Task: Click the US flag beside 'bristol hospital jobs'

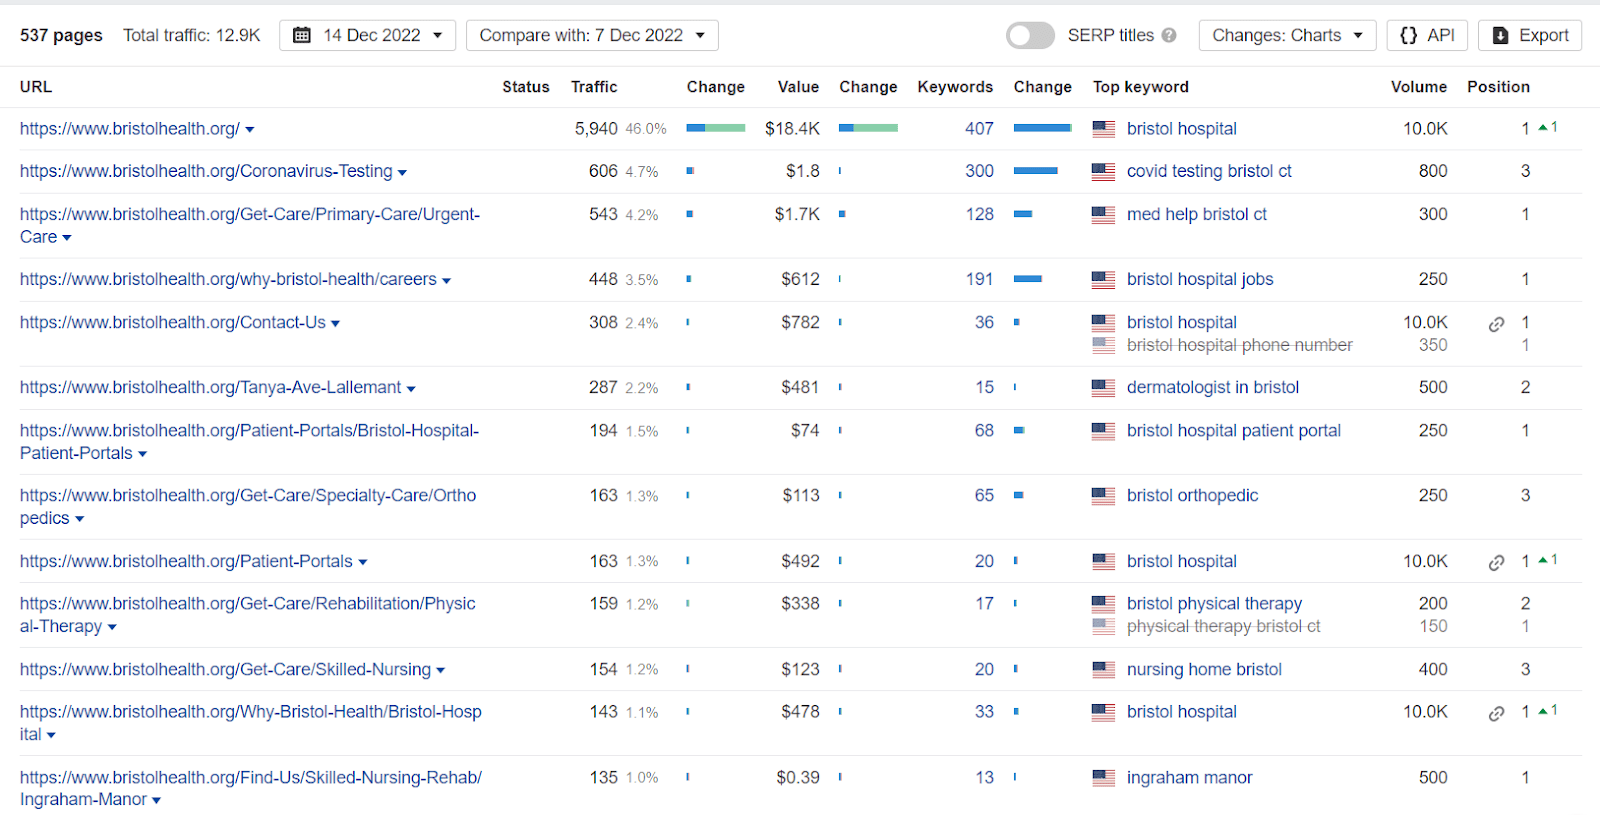Action: [x=1104, y=280]
